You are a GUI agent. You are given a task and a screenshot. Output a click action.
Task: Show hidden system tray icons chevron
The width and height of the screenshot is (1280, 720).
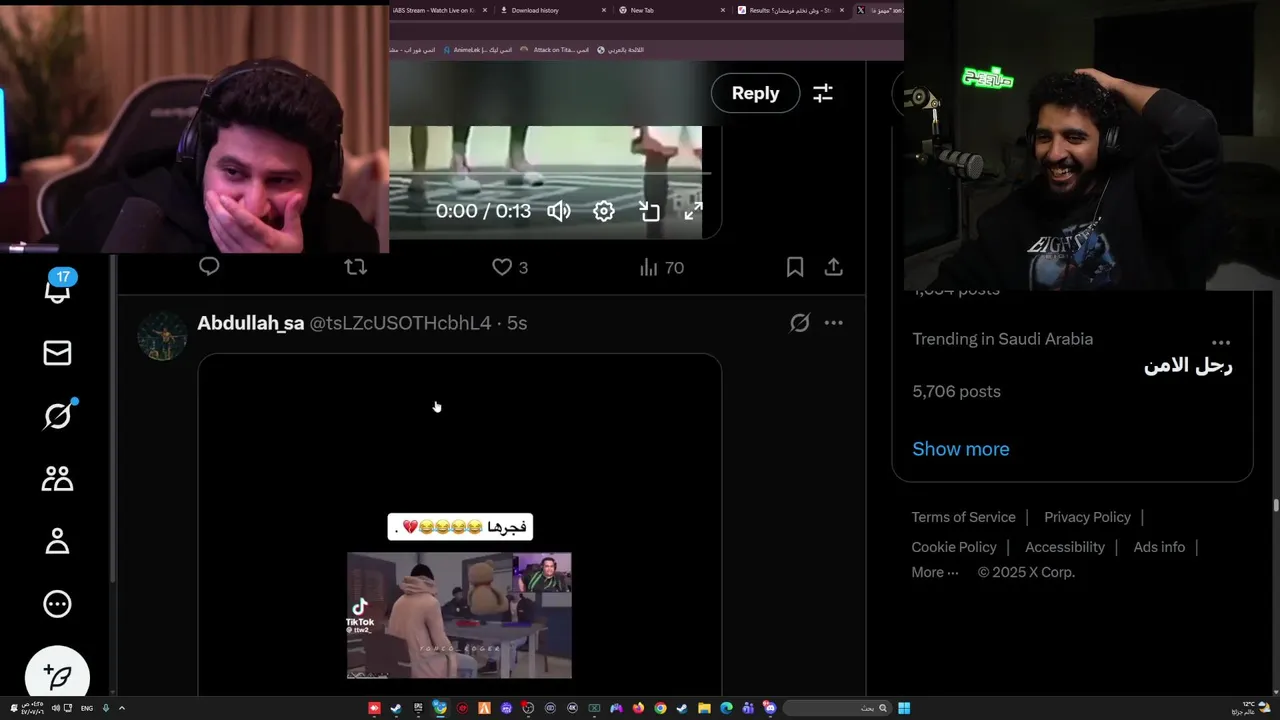tap(122, 708)
